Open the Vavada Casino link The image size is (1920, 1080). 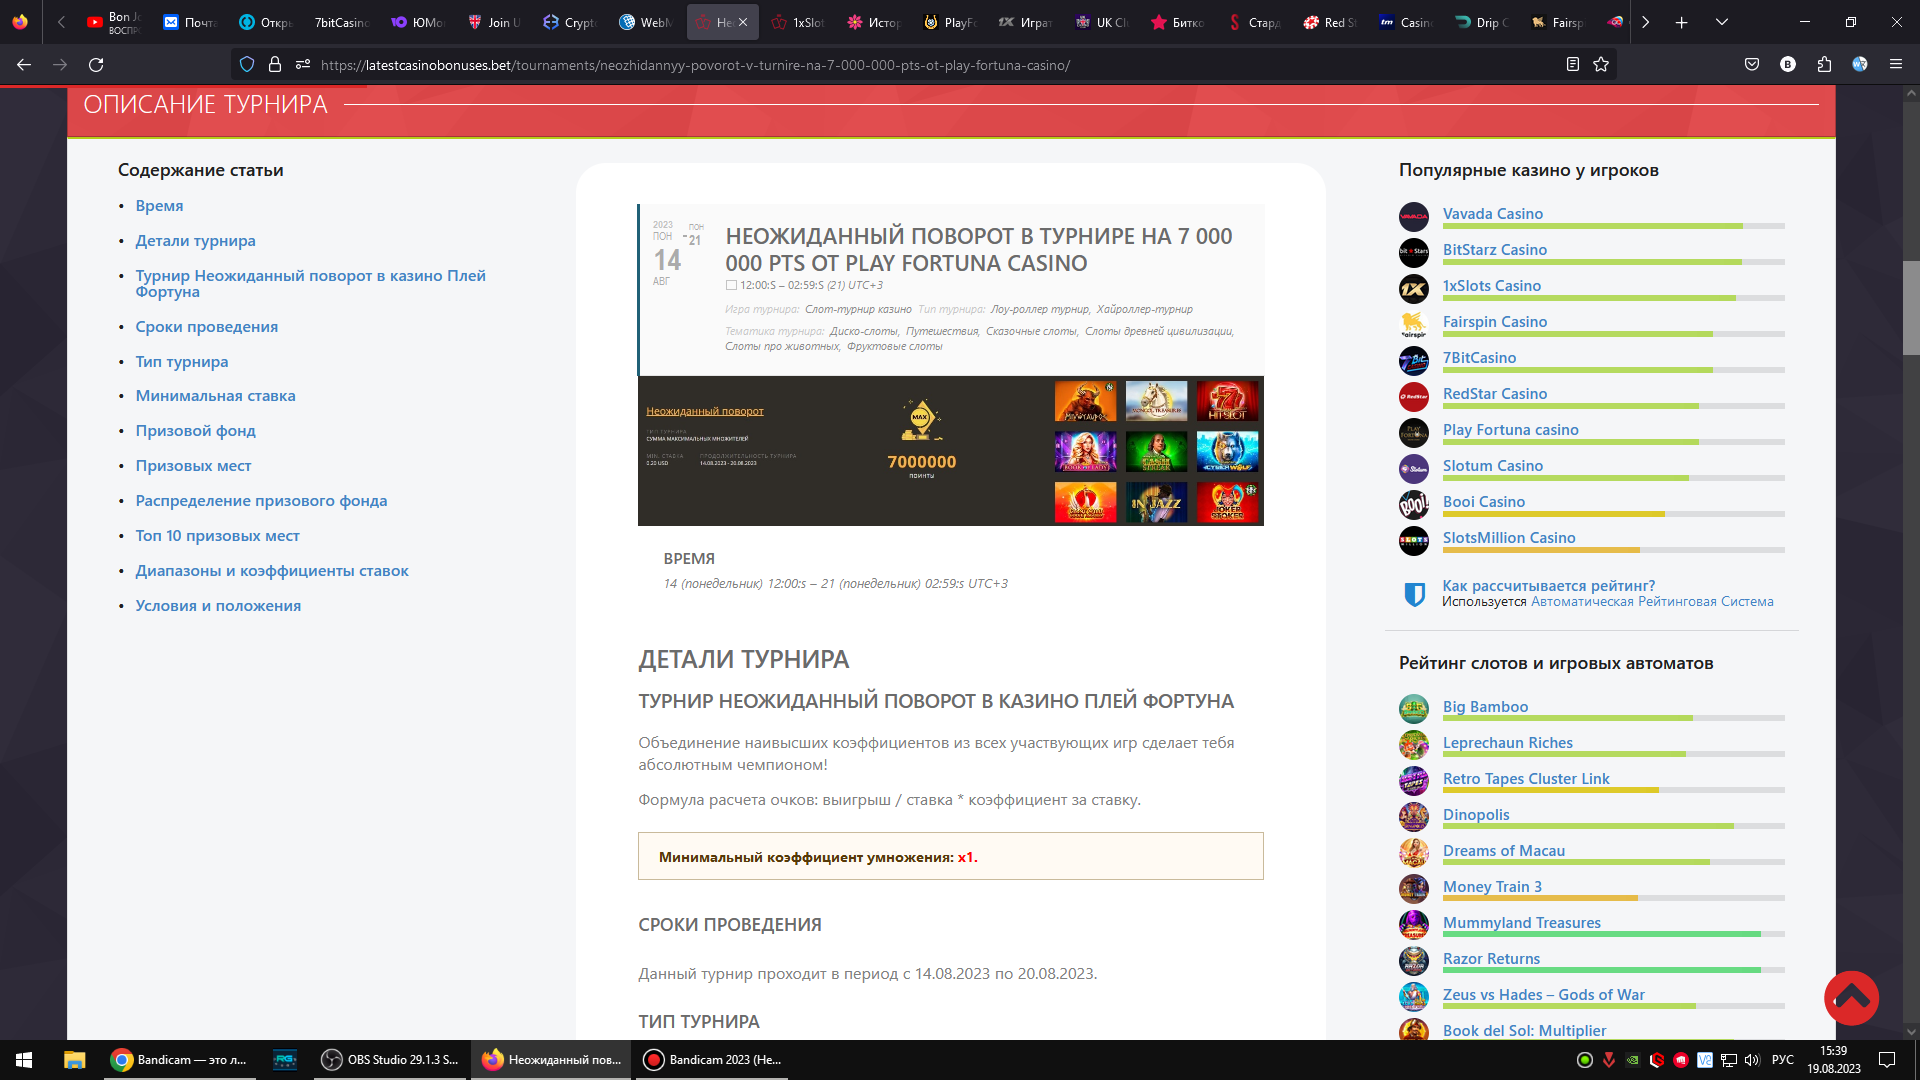point(1492,214)
